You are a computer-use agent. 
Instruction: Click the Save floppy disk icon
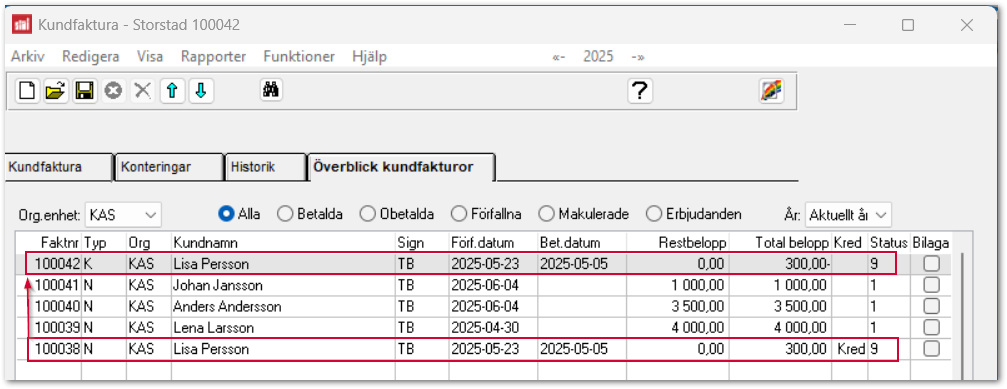click(85, 91)
